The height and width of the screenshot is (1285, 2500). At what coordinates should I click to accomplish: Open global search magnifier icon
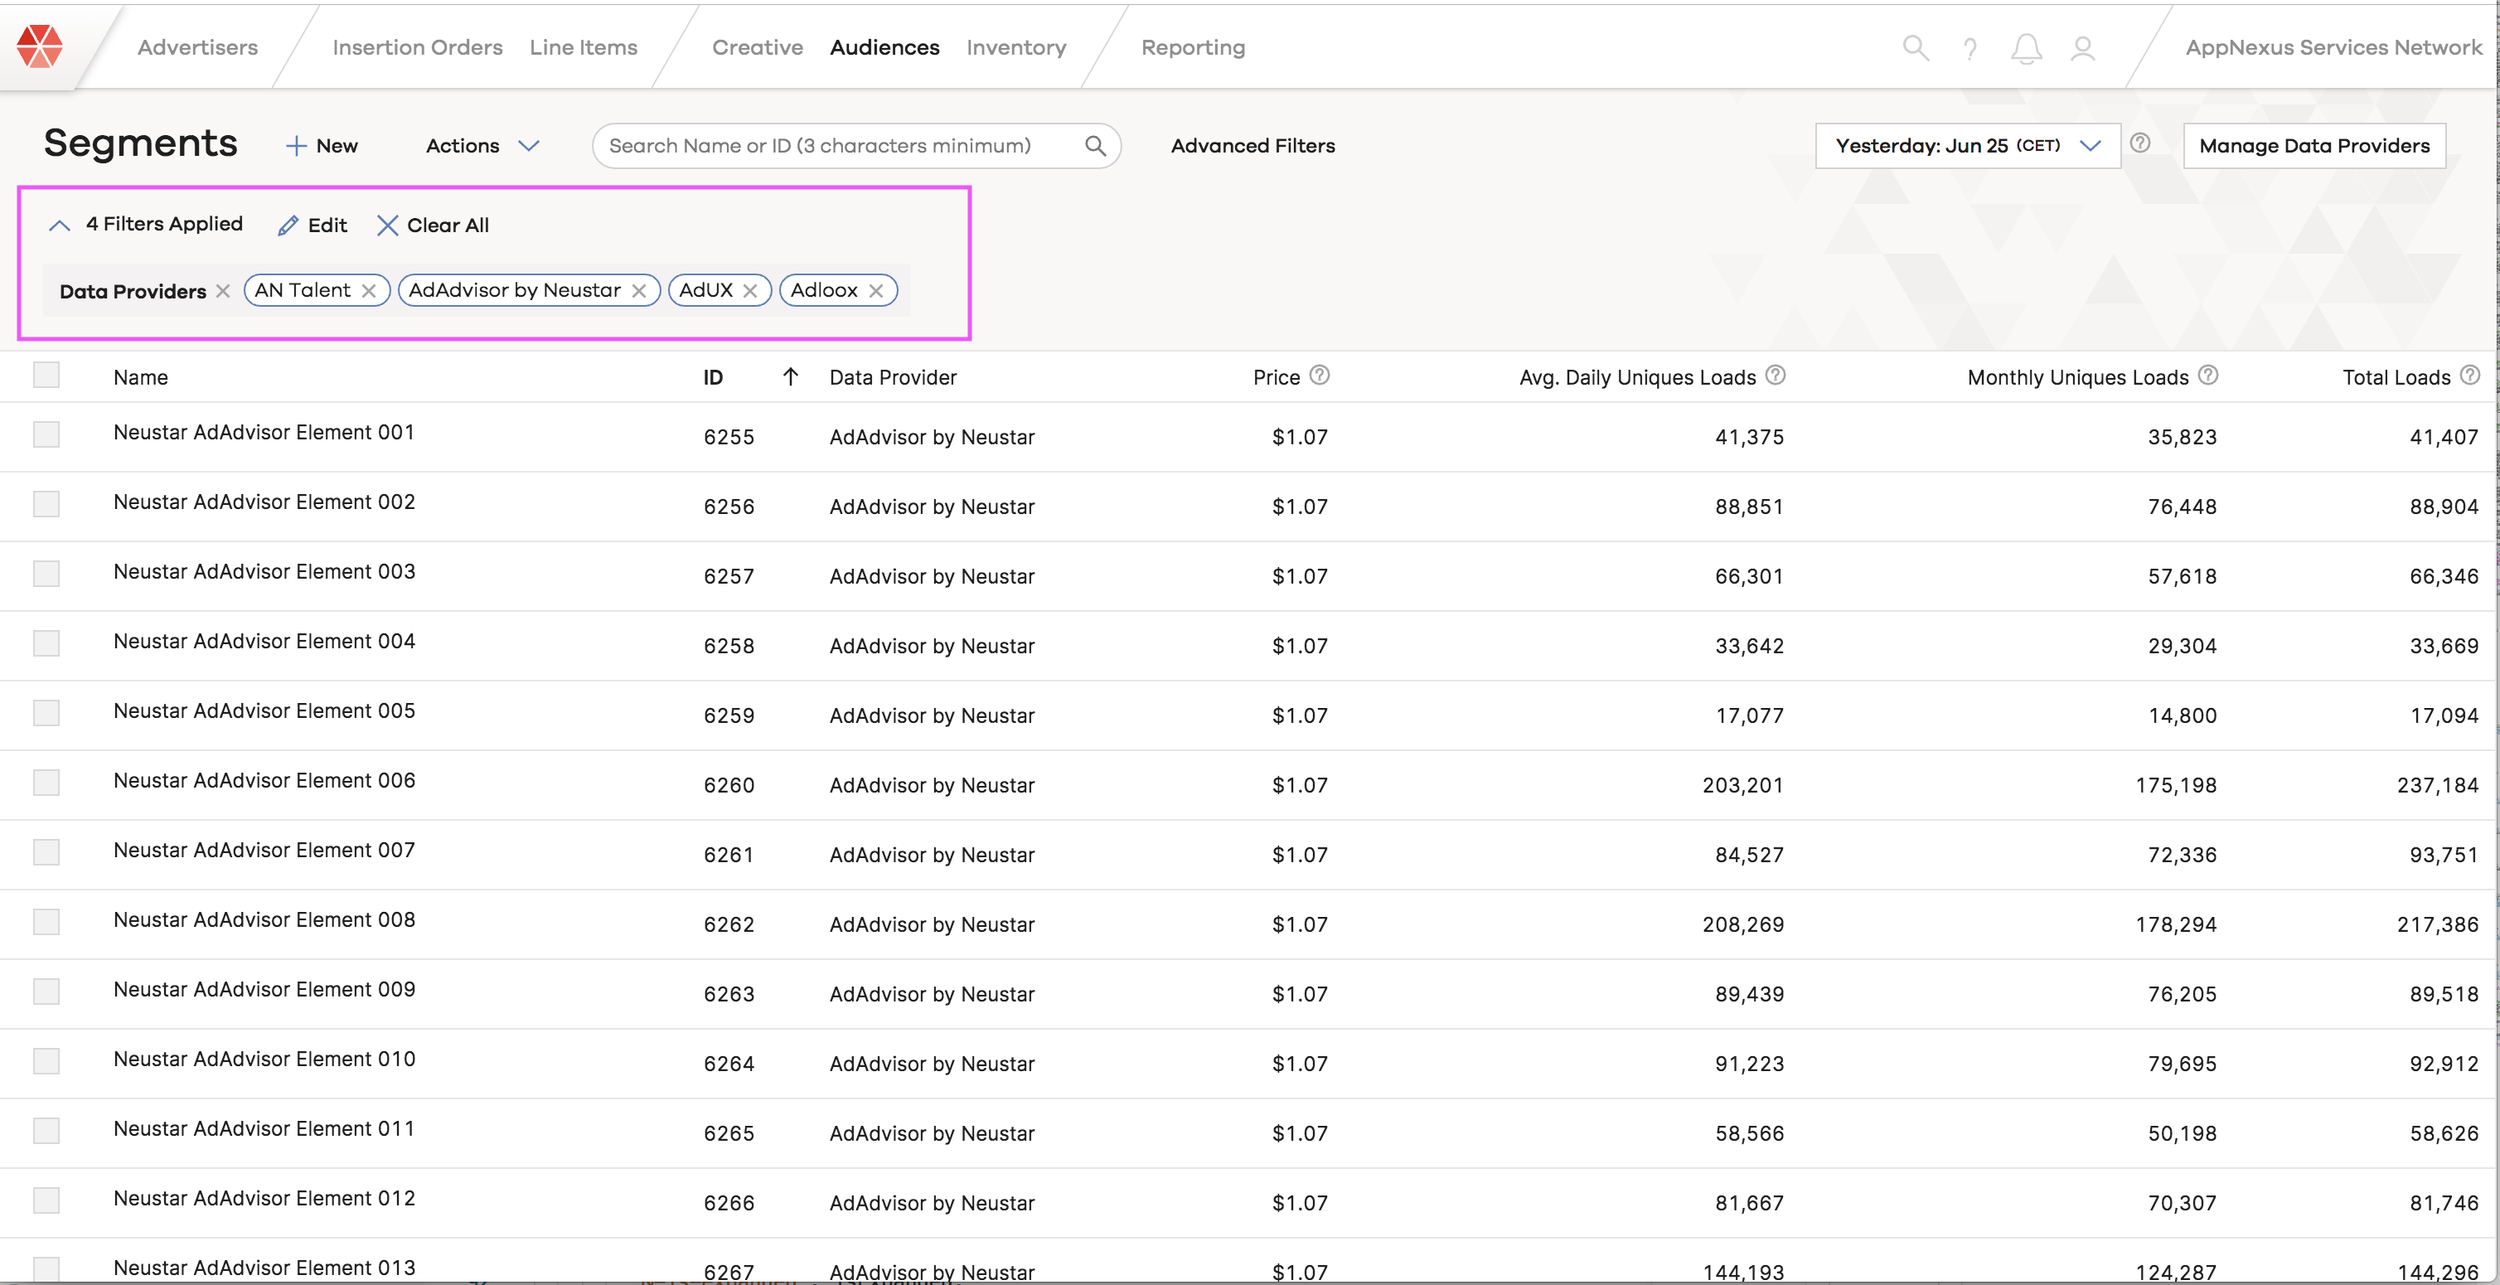click(x=1915, y=47)
